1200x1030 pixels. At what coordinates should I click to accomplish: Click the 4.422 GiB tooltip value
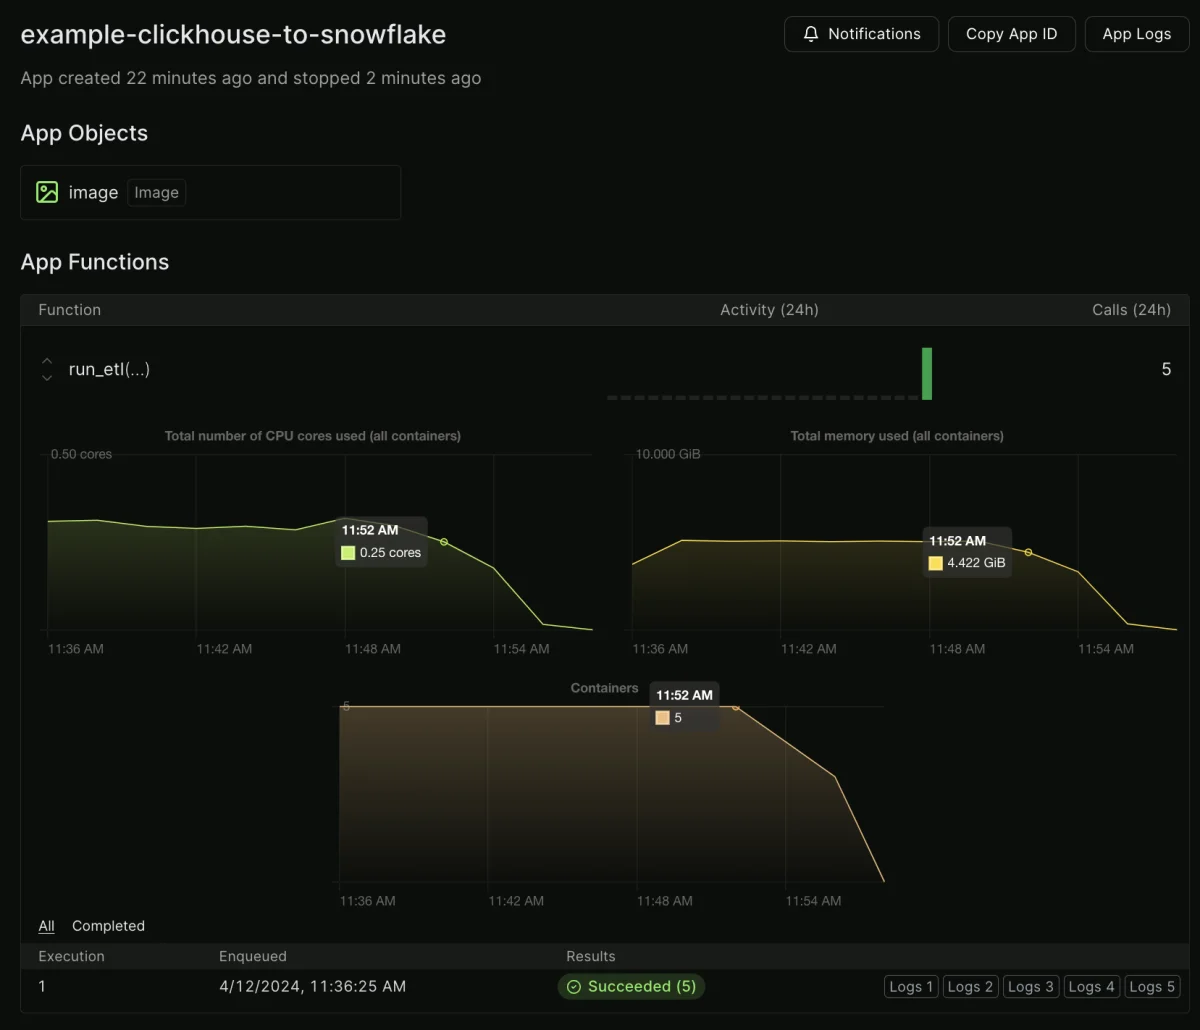[976, 563]
